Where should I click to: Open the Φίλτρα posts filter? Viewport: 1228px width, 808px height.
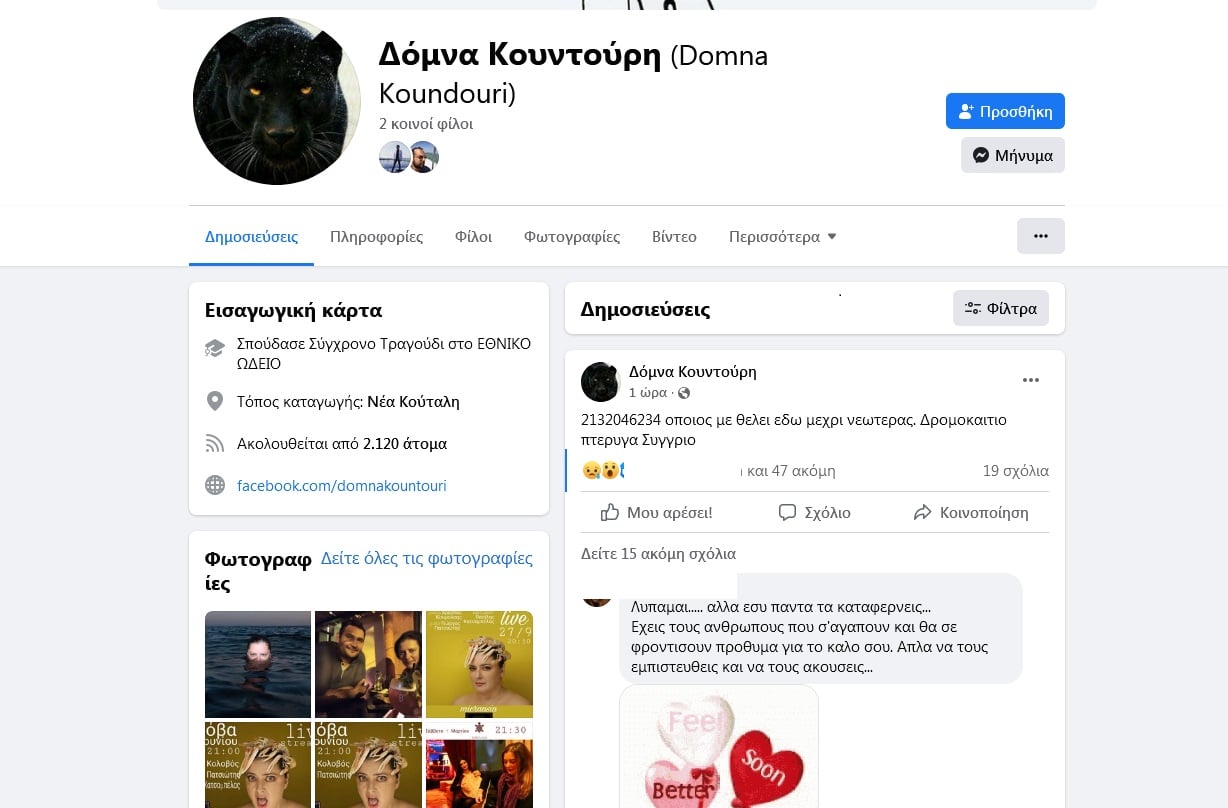point(1000,308)
